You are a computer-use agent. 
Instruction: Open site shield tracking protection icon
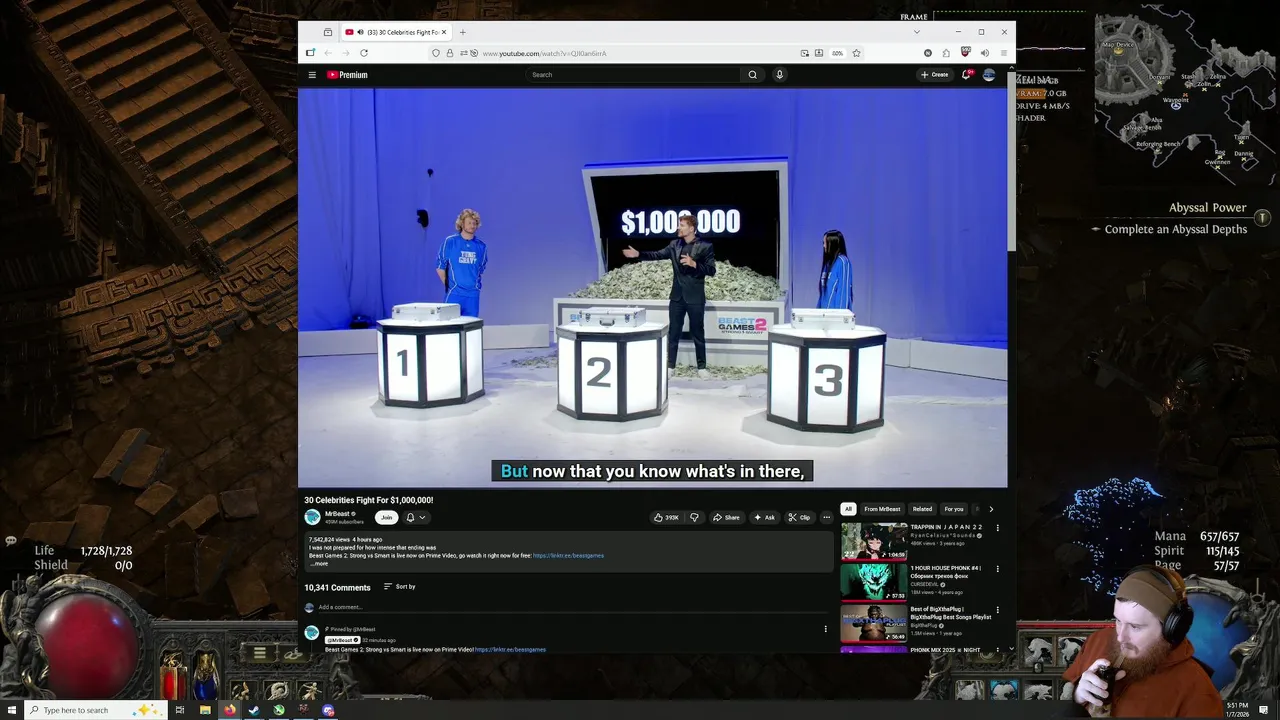[x=436, y=53]
